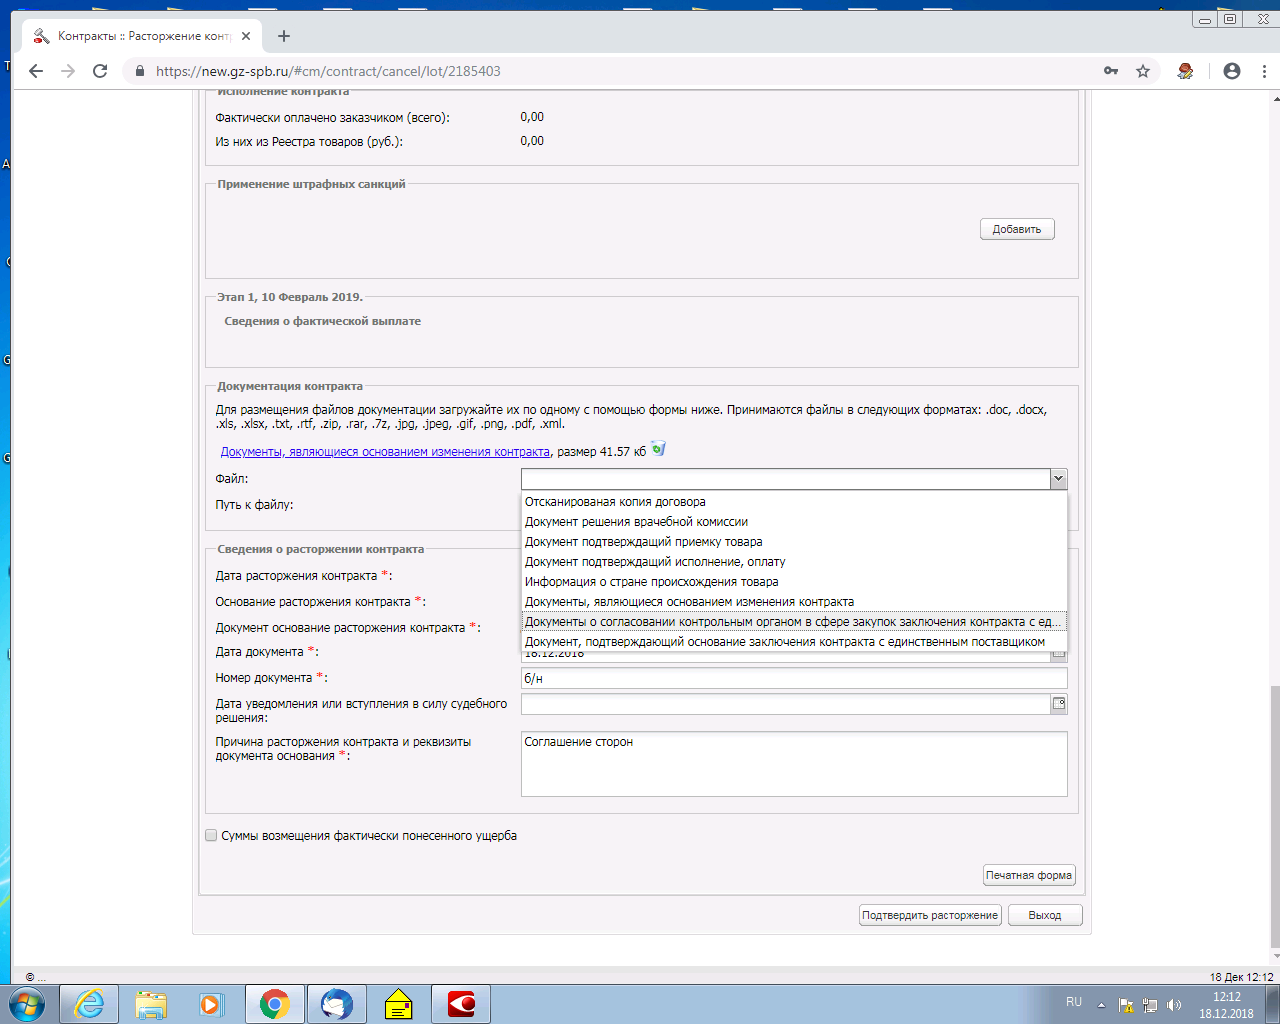
Task: Edit the Причина расторжения text area
Action: [x=794, y=764]
